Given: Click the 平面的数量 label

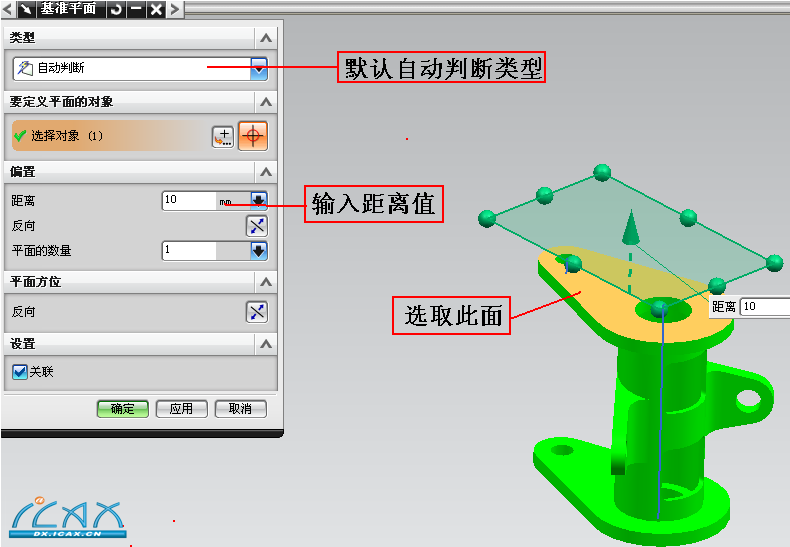Looking at the screenshot, I should [x=41, y=251].
